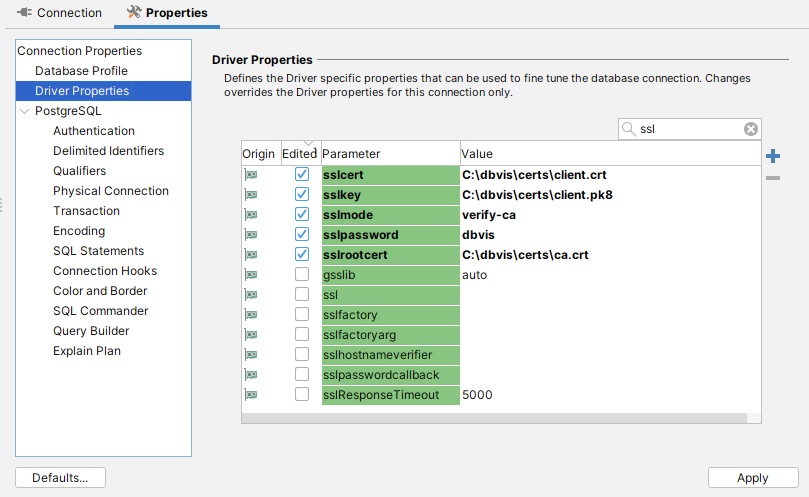Click the blue plus add property icon
Image resolution: width=809 pixels, height=497 pixels.
click(x=772, y=156)
